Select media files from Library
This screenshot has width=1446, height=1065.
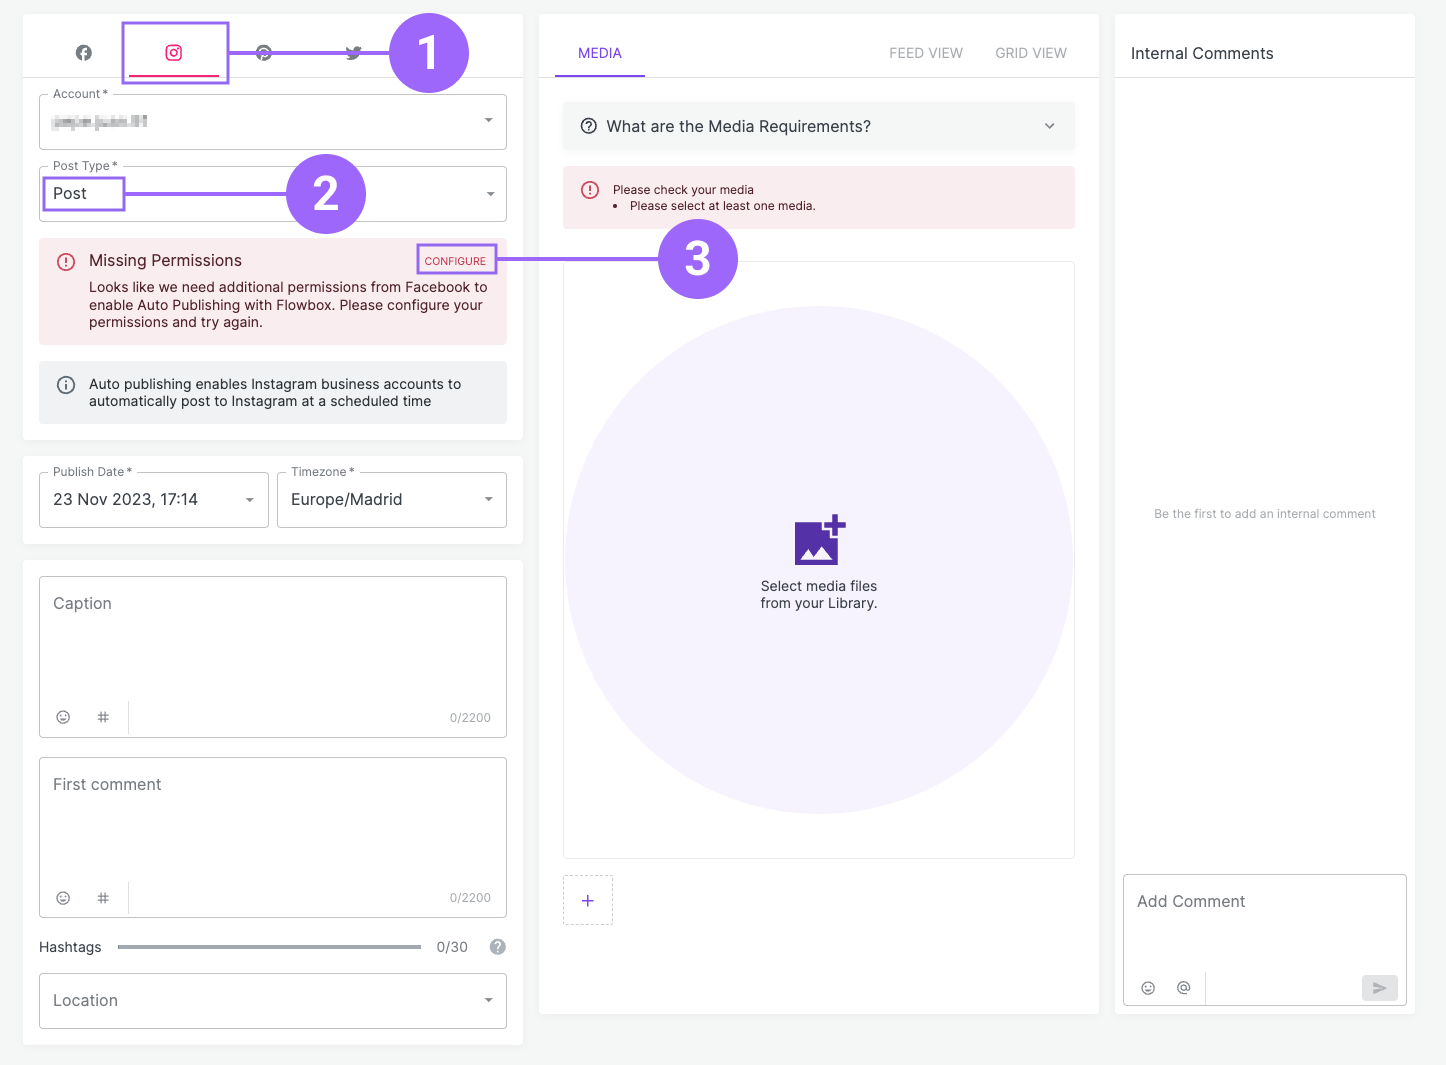tap(819, 560)
